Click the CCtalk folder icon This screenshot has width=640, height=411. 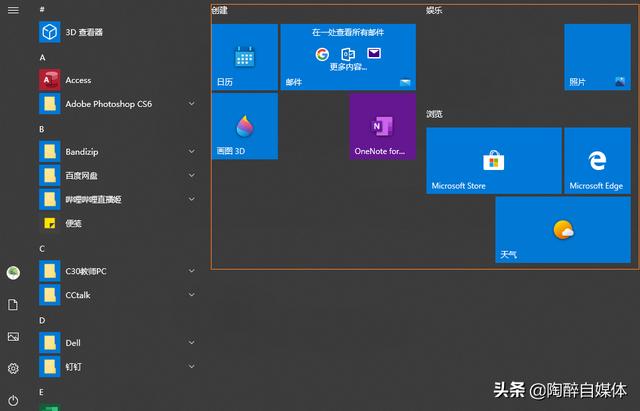[x=49, y=295]
